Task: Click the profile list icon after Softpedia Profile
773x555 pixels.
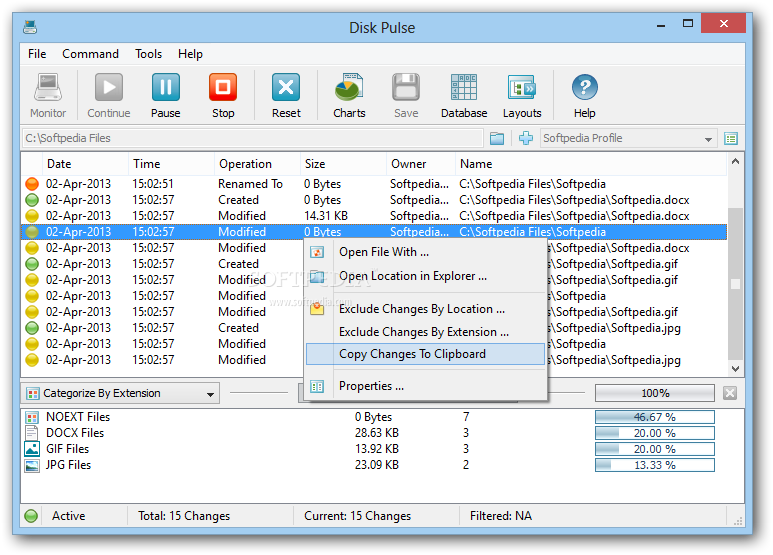Action: (731, 139)
